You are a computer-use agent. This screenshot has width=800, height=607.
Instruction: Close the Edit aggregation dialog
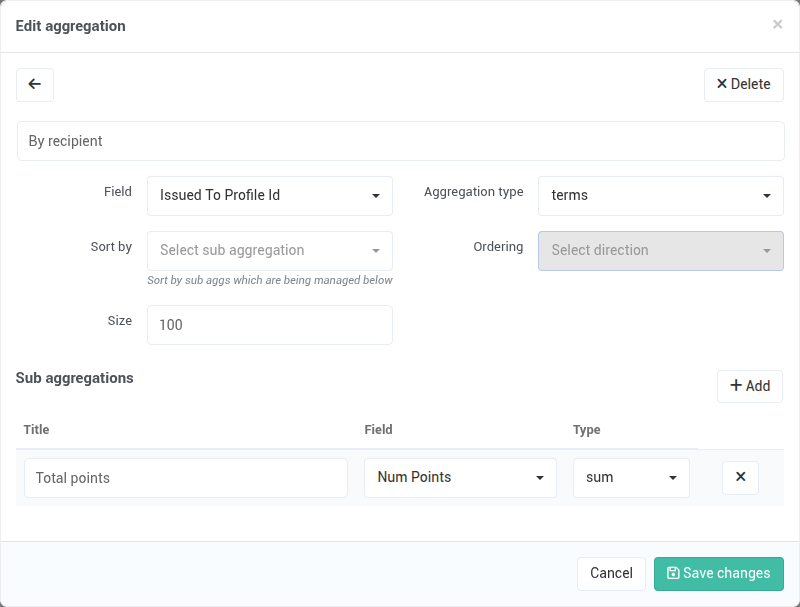[777, 24]
